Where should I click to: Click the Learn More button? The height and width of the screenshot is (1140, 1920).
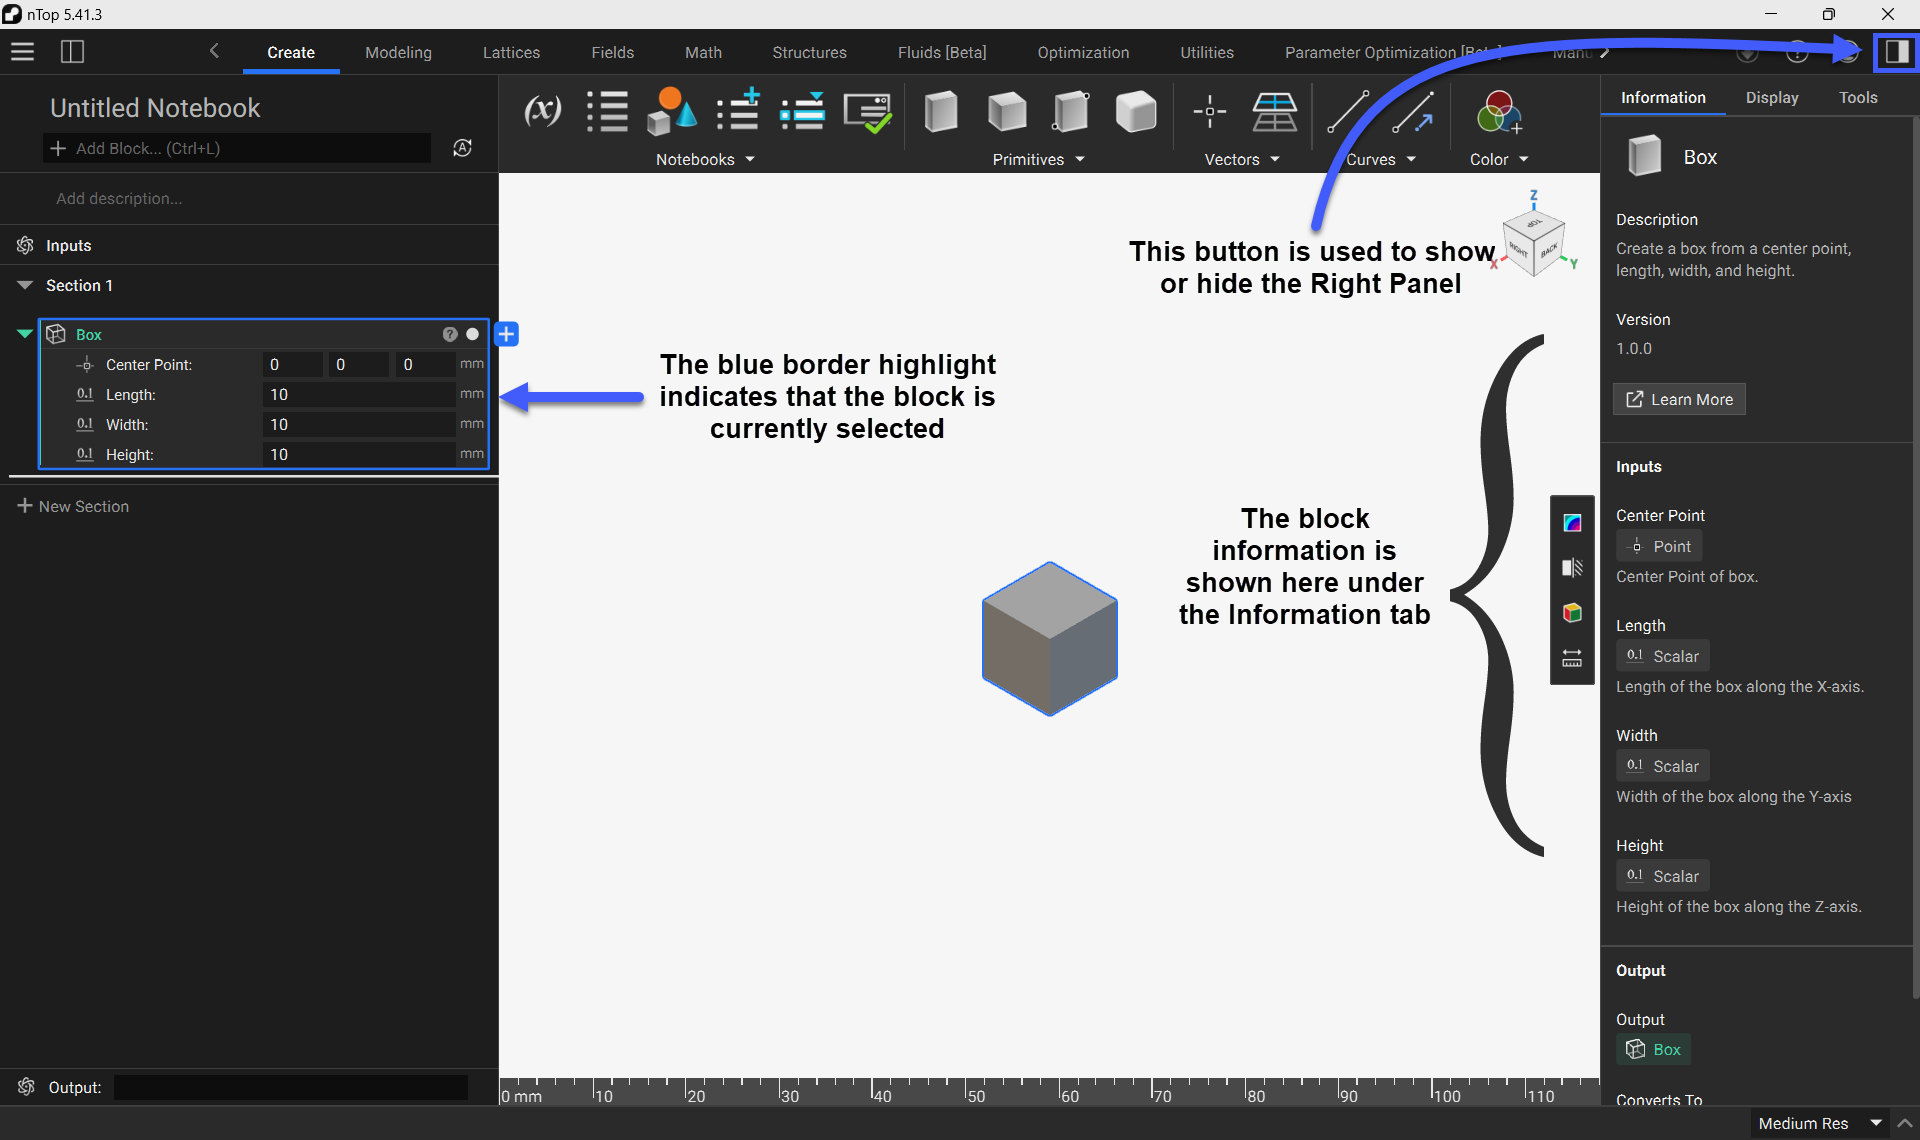(x=1679, y=399)
